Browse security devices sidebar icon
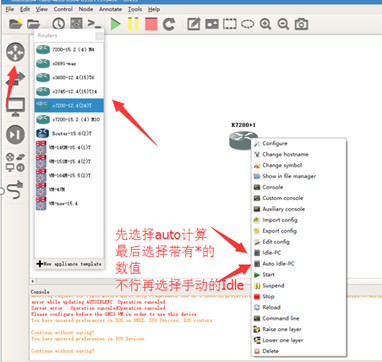Image resolution: width=382 pixels, height=362 pixels. click(x=15, y=135)
